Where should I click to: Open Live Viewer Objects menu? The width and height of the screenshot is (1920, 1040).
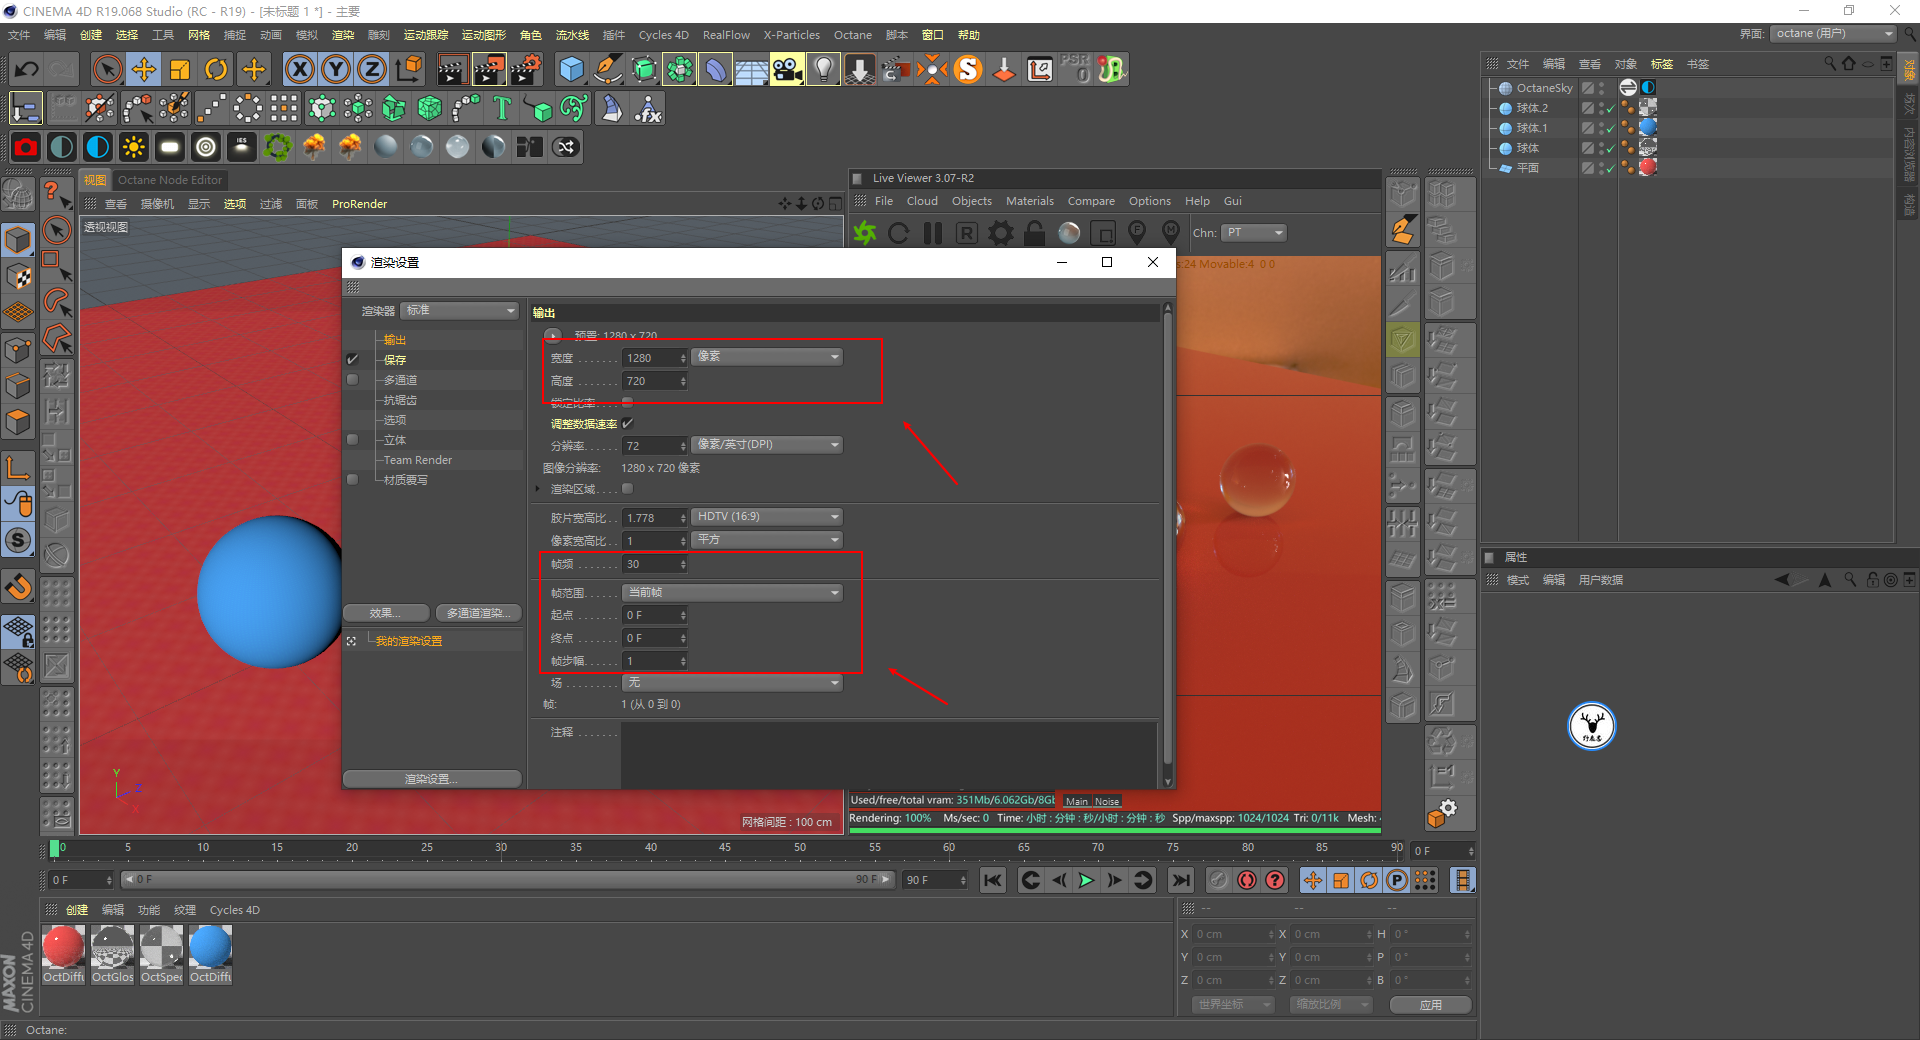coord(971,201)
